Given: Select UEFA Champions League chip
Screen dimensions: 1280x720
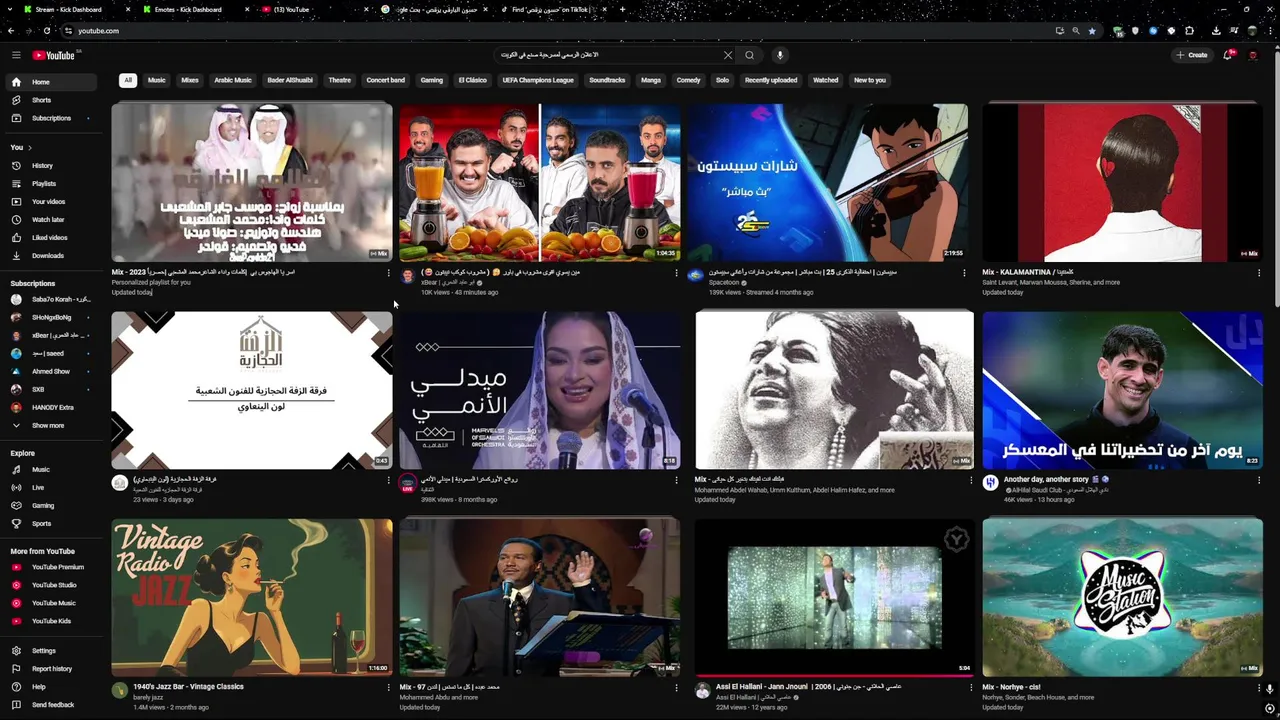Looking at the screenshot, I should click(x=538, y=80).
